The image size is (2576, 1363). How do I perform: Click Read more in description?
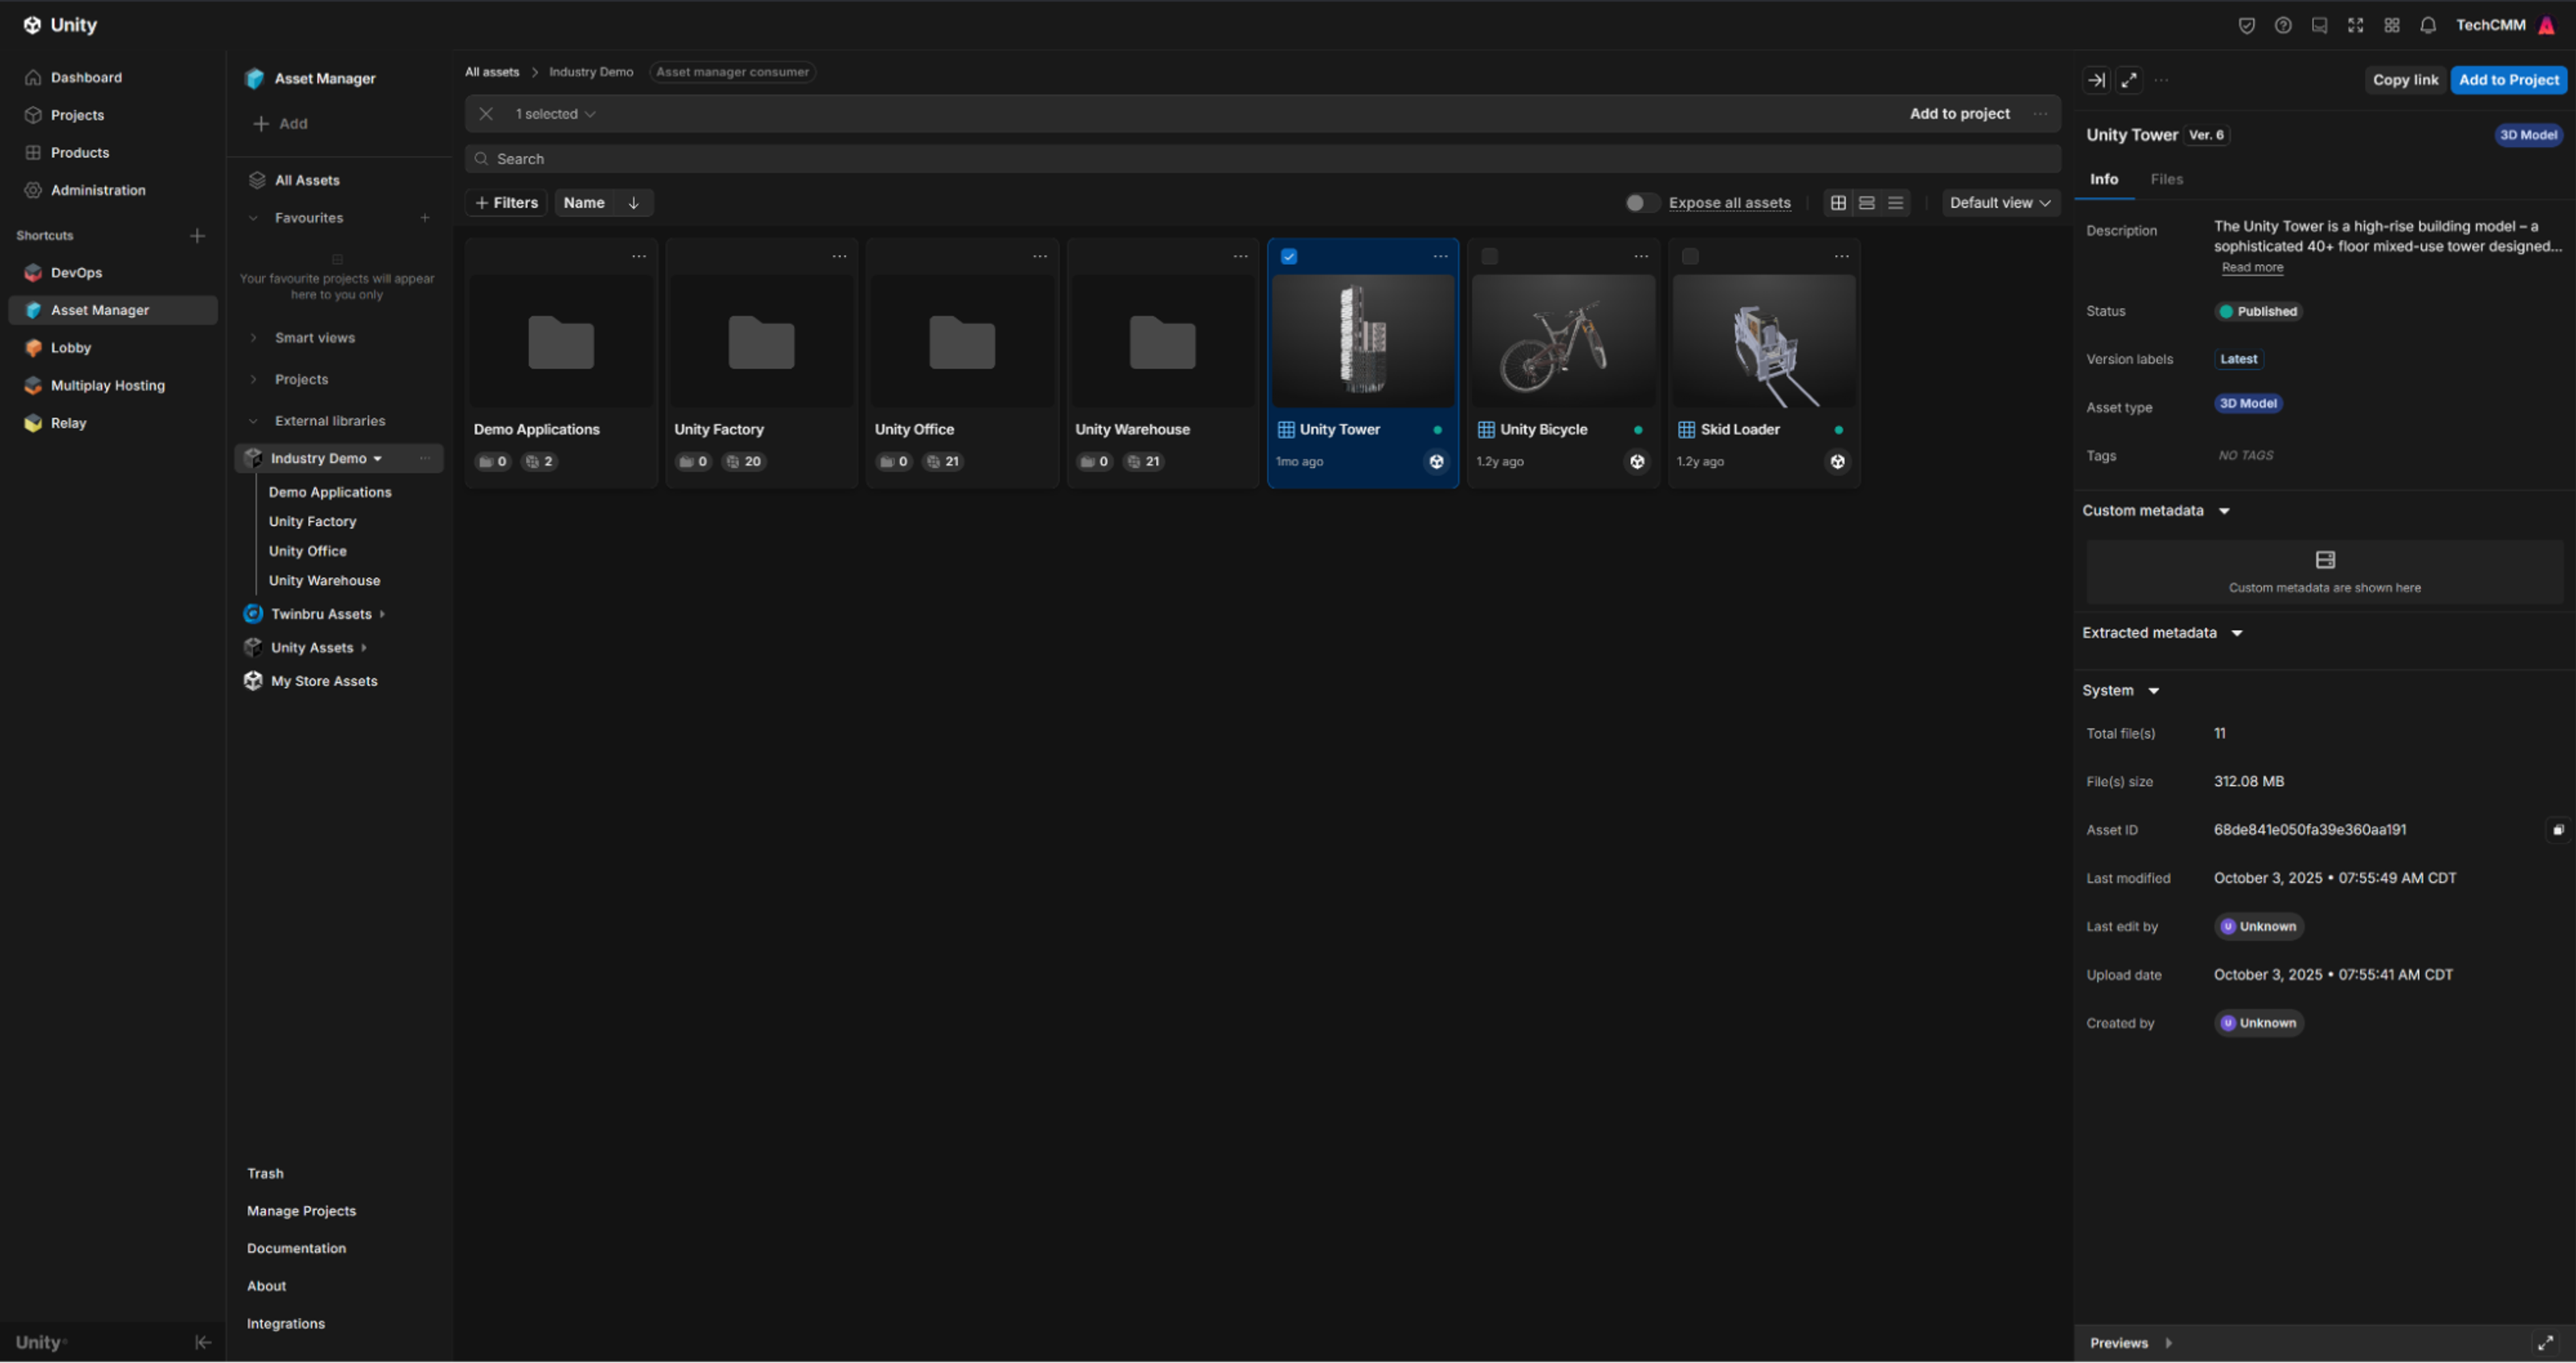(2252, 268)
